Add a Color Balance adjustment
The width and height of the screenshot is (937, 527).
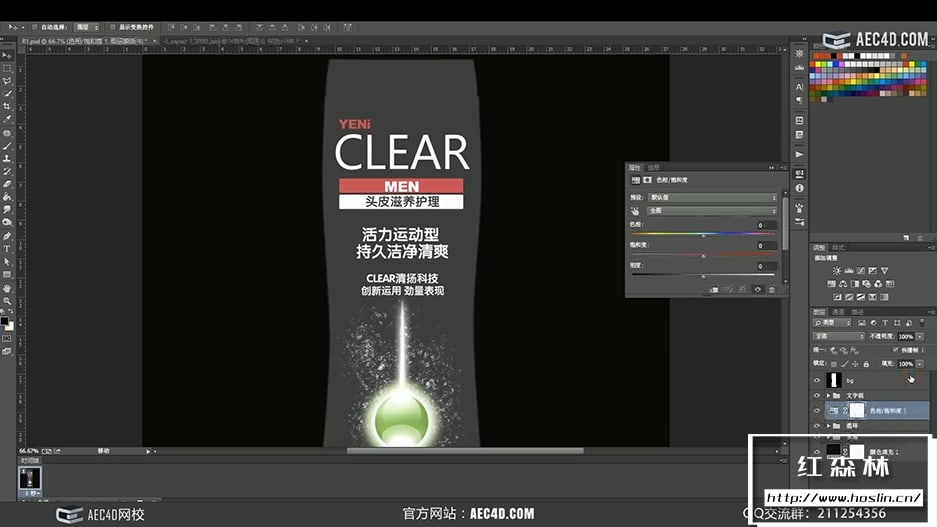843,284
